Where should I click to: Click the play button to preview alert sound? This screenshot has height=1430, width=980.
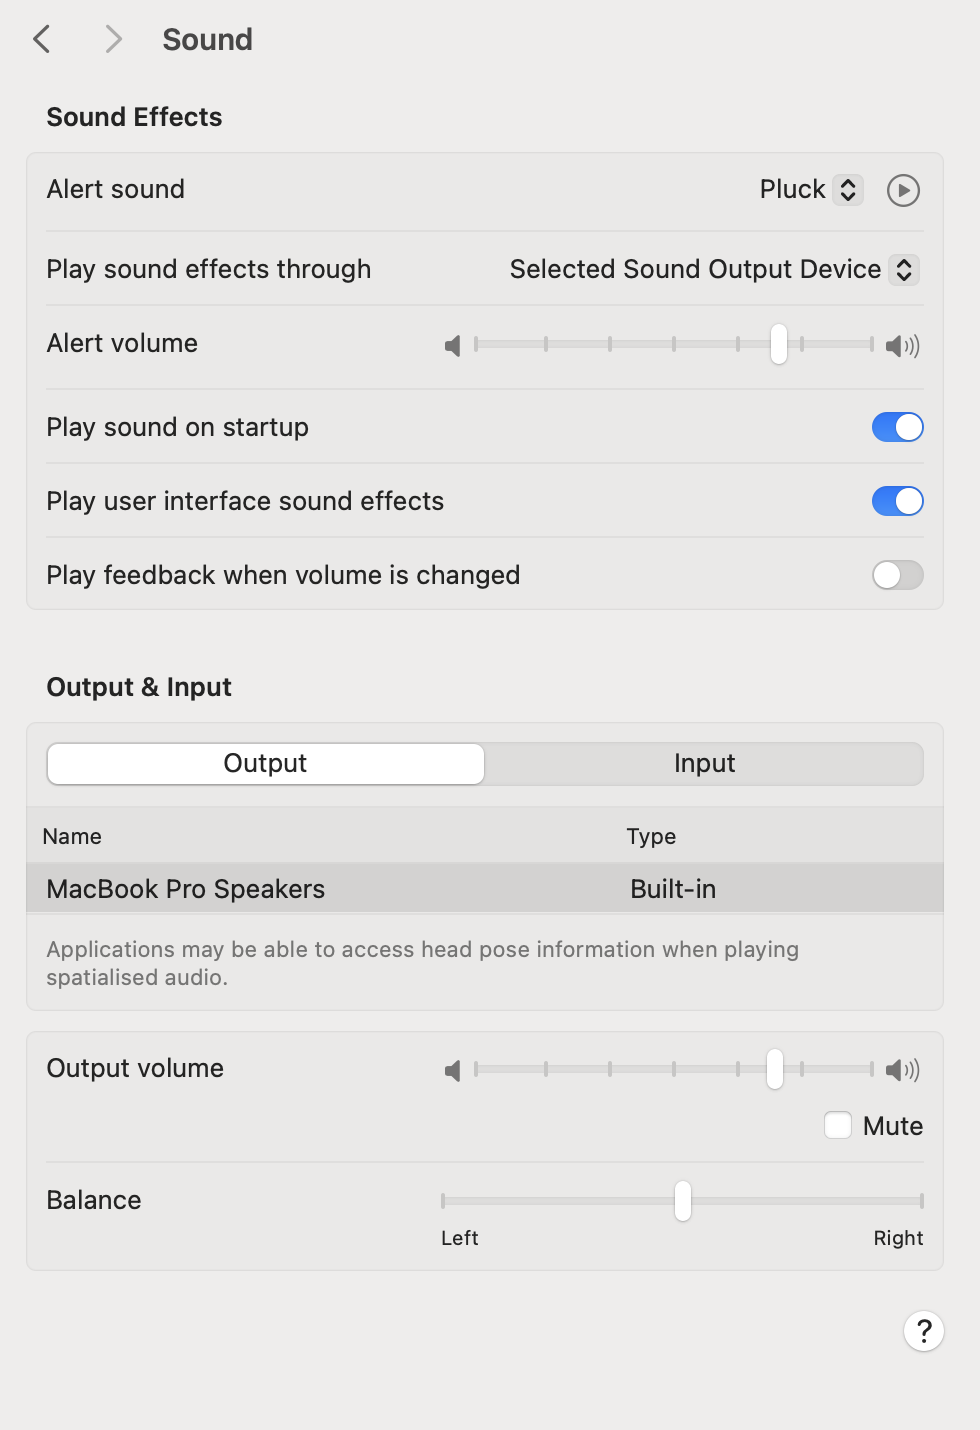[902, 190]
